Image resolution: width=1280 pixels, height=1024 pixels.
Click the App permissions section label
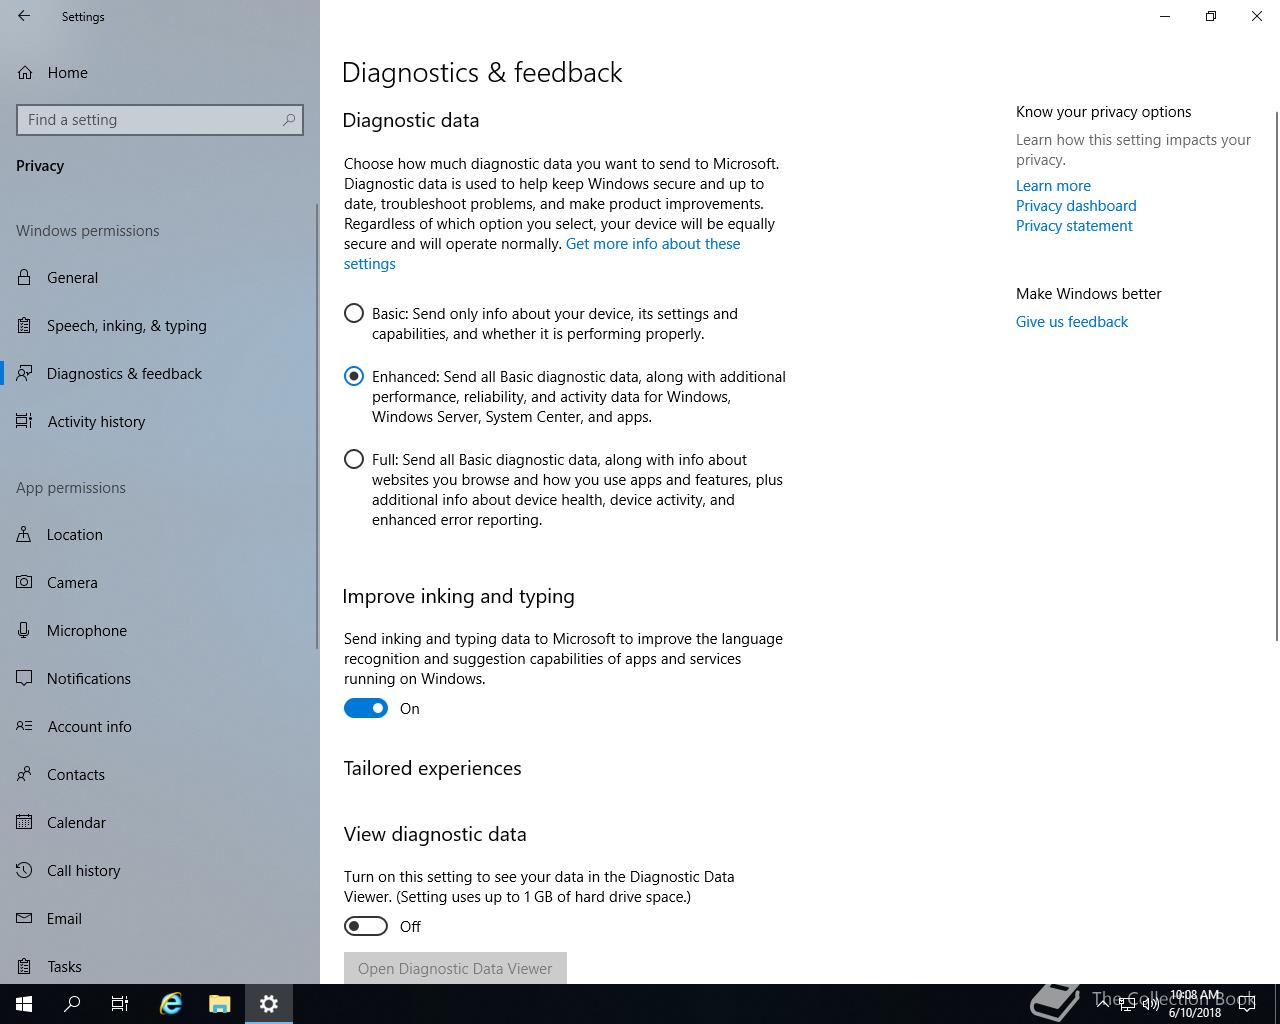coord(71,487)
